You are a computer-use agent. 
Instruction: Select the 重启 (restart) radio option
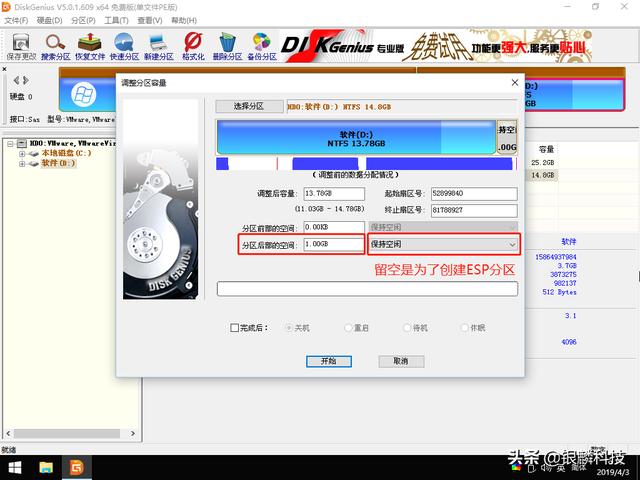tap(348, 328)
